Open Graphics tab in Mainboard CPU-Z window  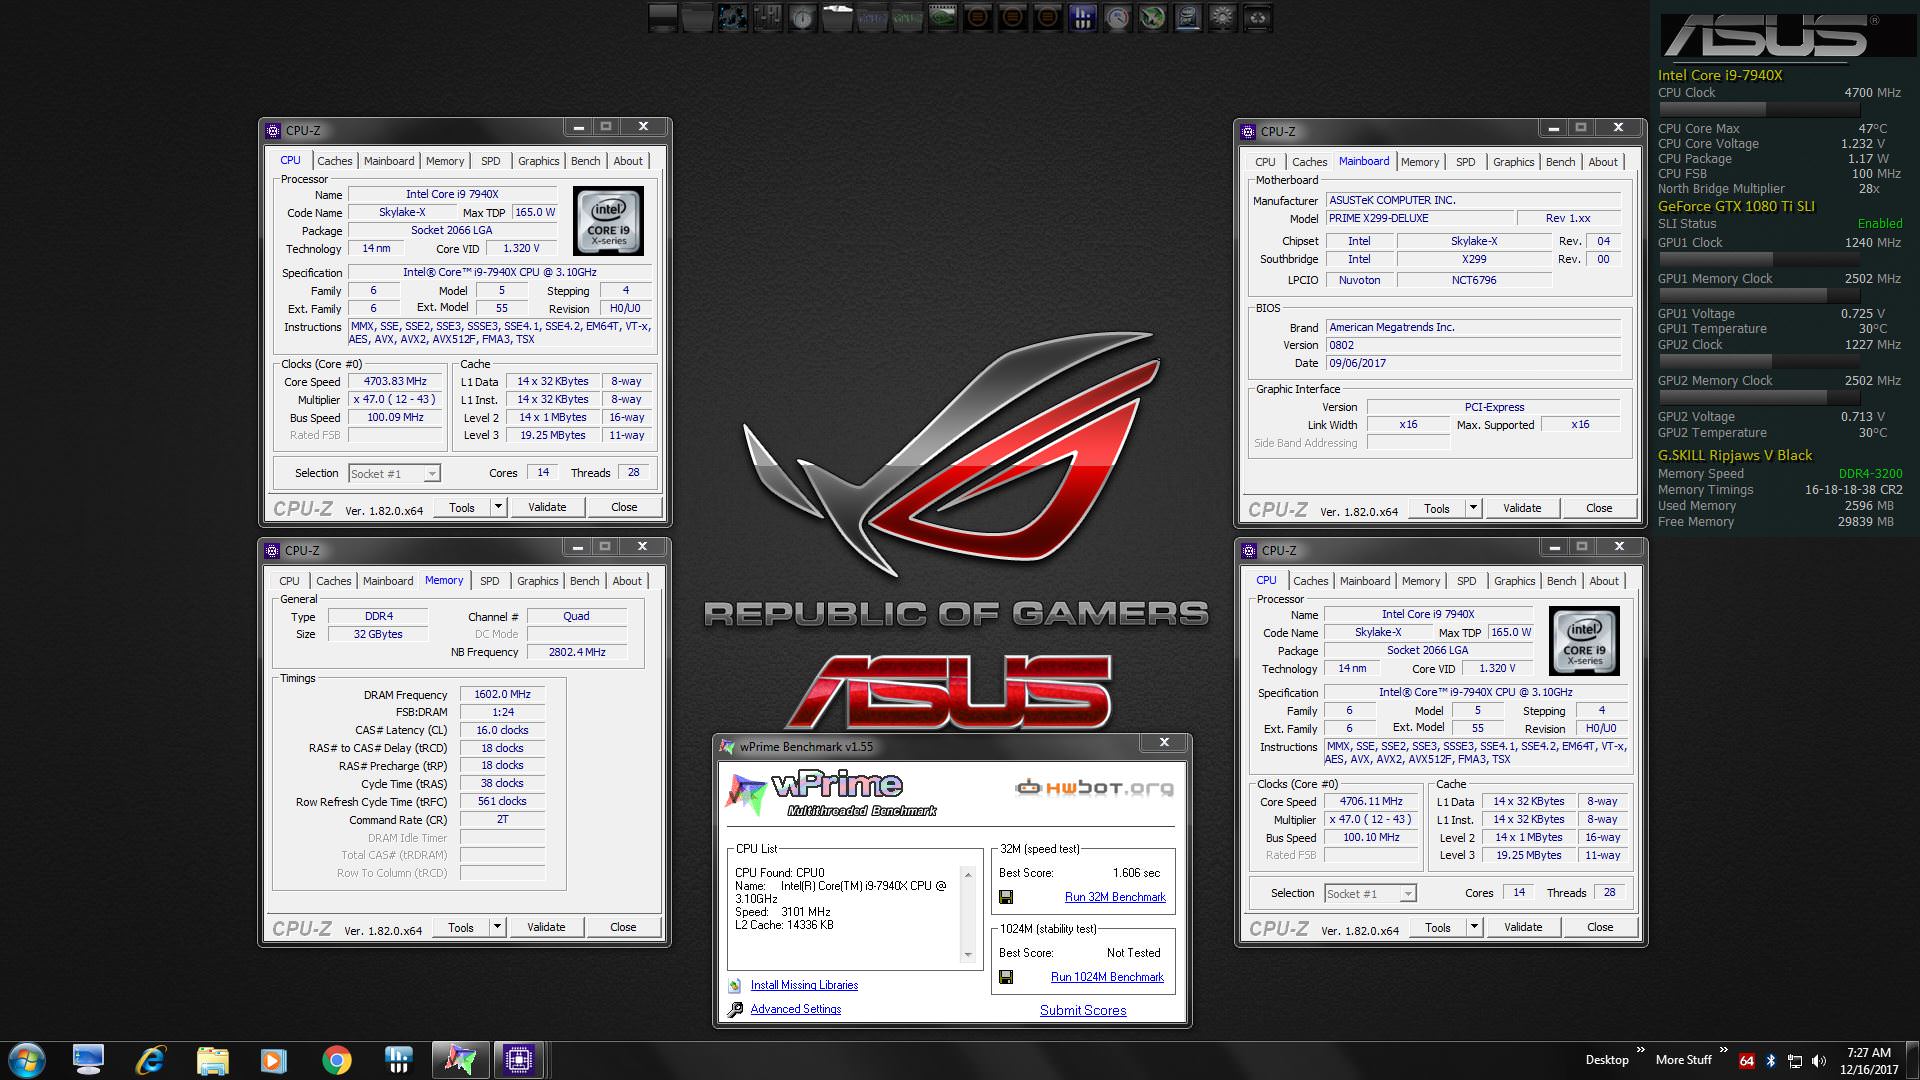click(x=1513, y=162)
